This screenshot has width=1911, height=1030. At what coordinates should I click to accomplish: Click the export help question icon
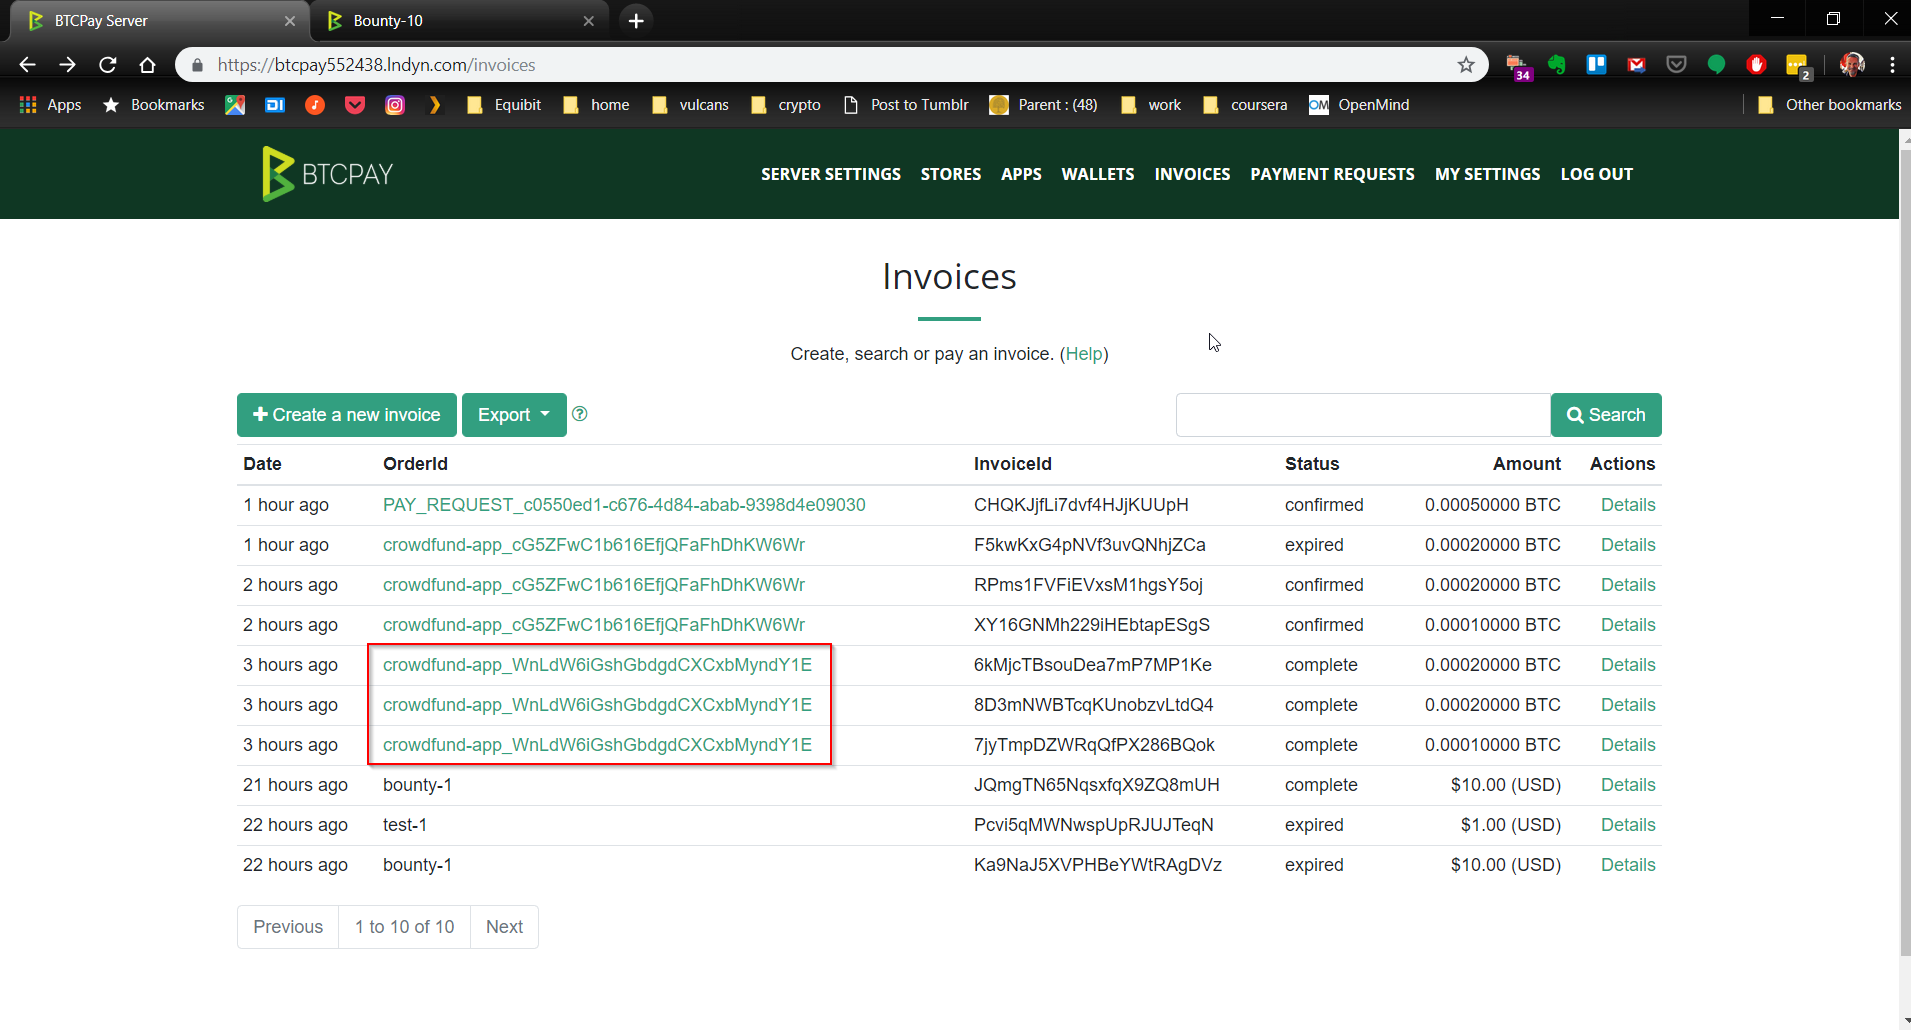click(x=580, y=414)
